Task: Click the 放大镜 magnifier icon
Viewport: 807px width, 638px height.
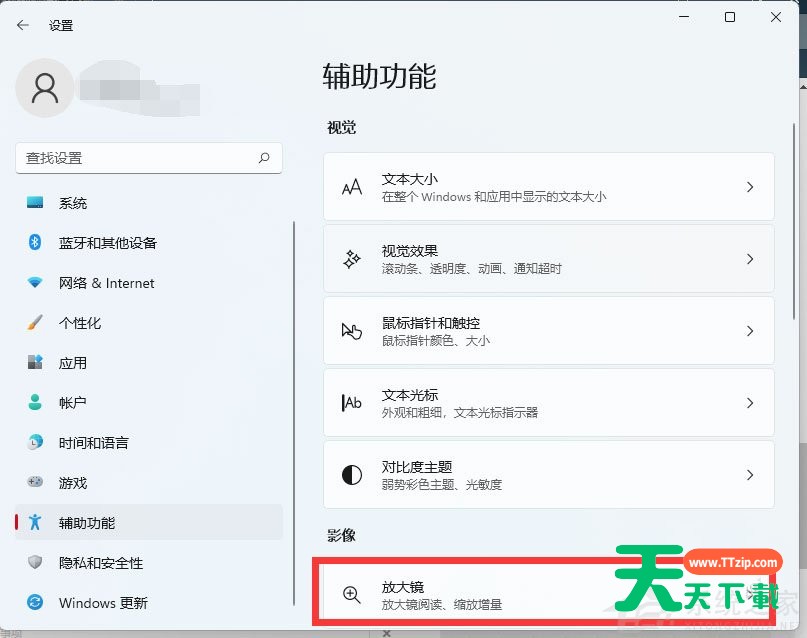Action: (x=352, y=595)
